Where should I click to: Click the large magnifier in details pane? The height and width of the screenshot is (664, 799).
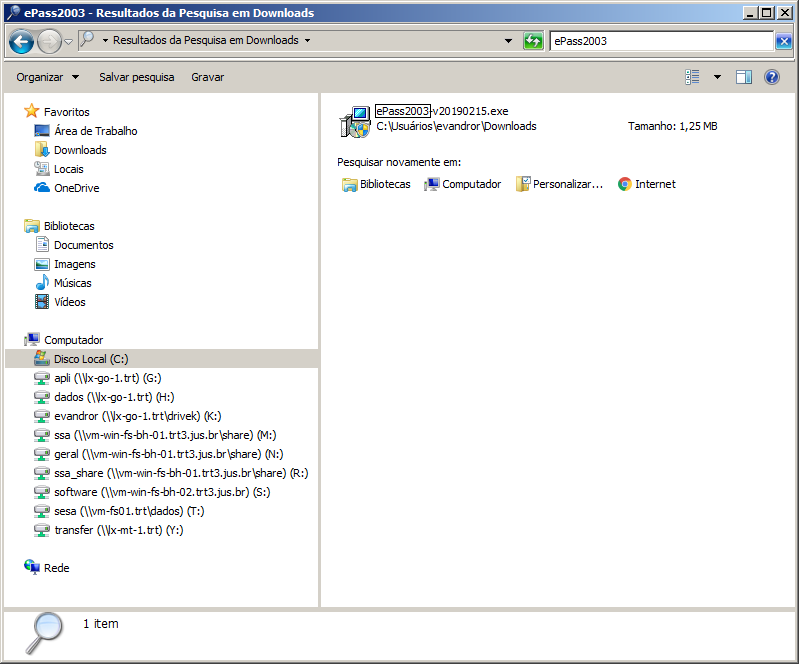tap(44, 632)
